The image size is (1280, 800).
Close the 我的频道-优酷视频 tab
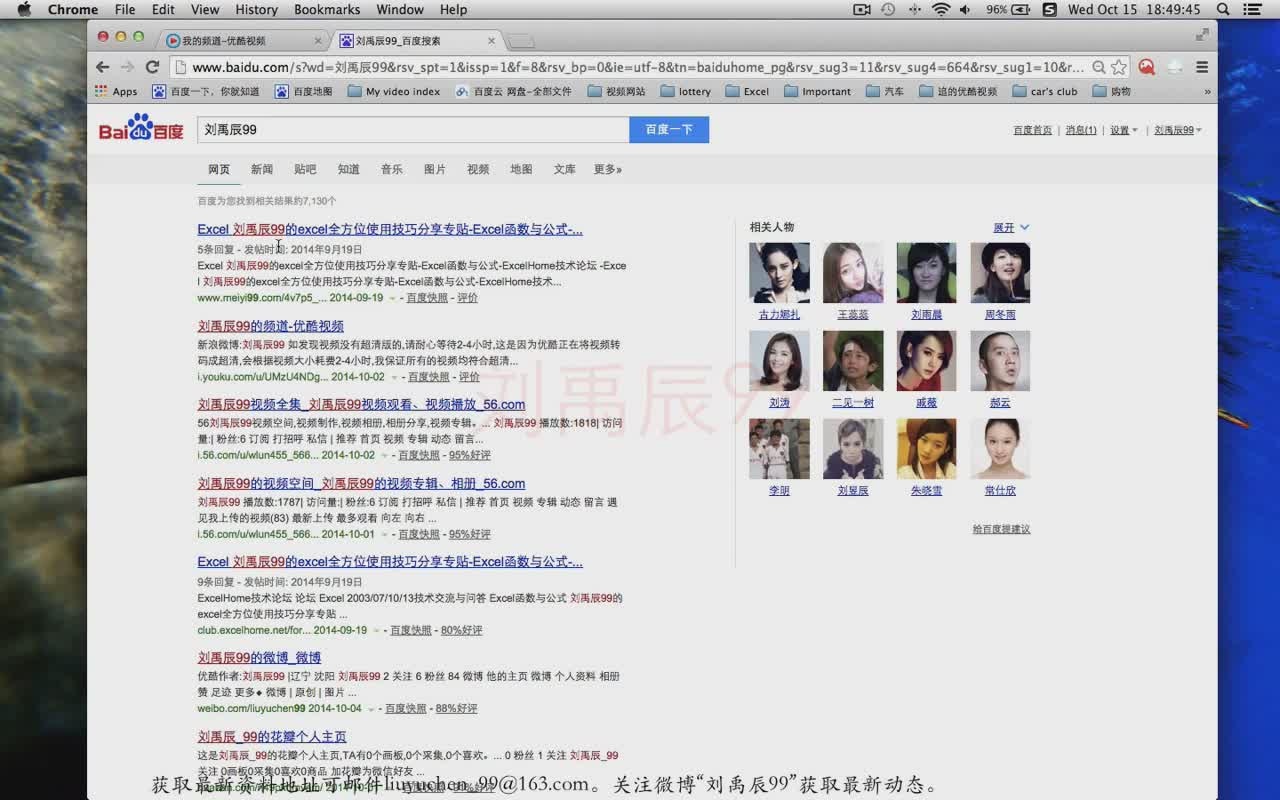319,41
